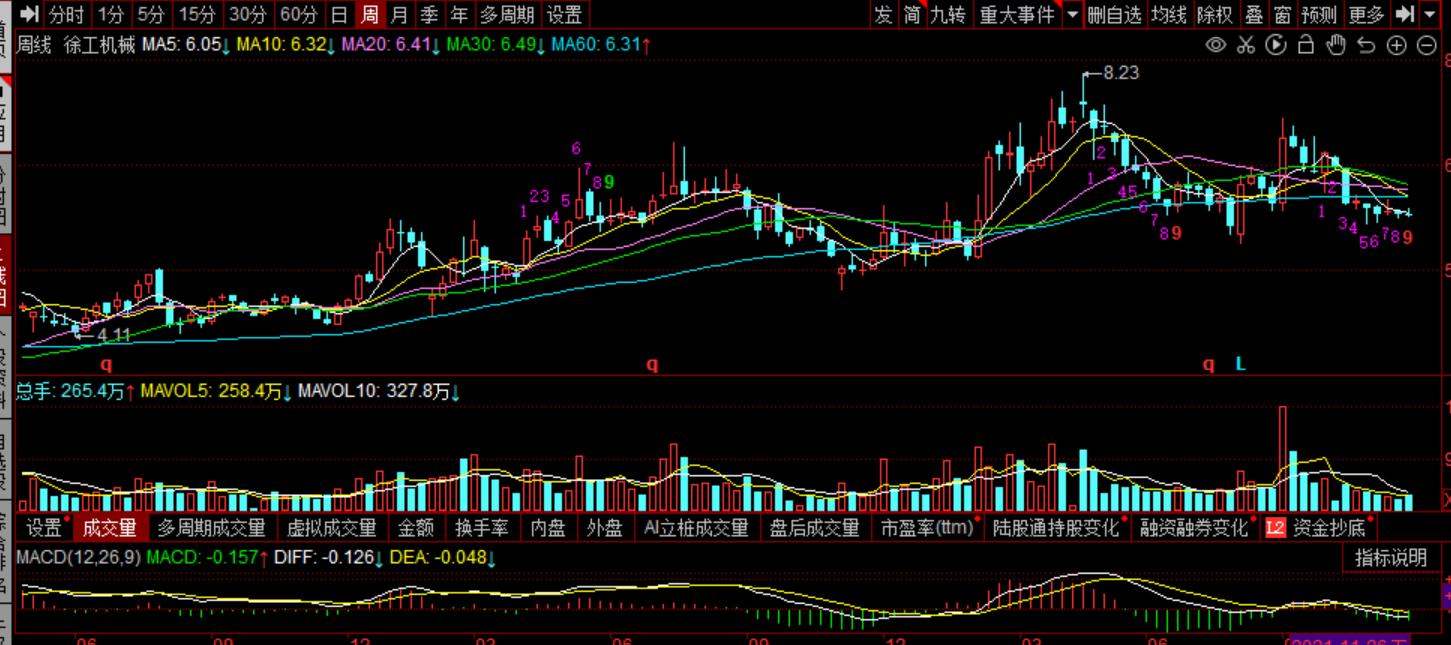Open indicator panel 设置 tab
The height and width of the screenshot is (645, 1451).
pos(44,527)
